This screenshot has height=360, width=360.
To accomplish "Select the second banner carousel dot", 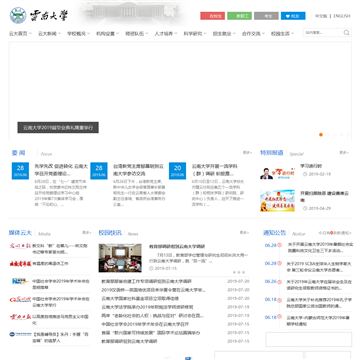I will click(x=328, y=135).
